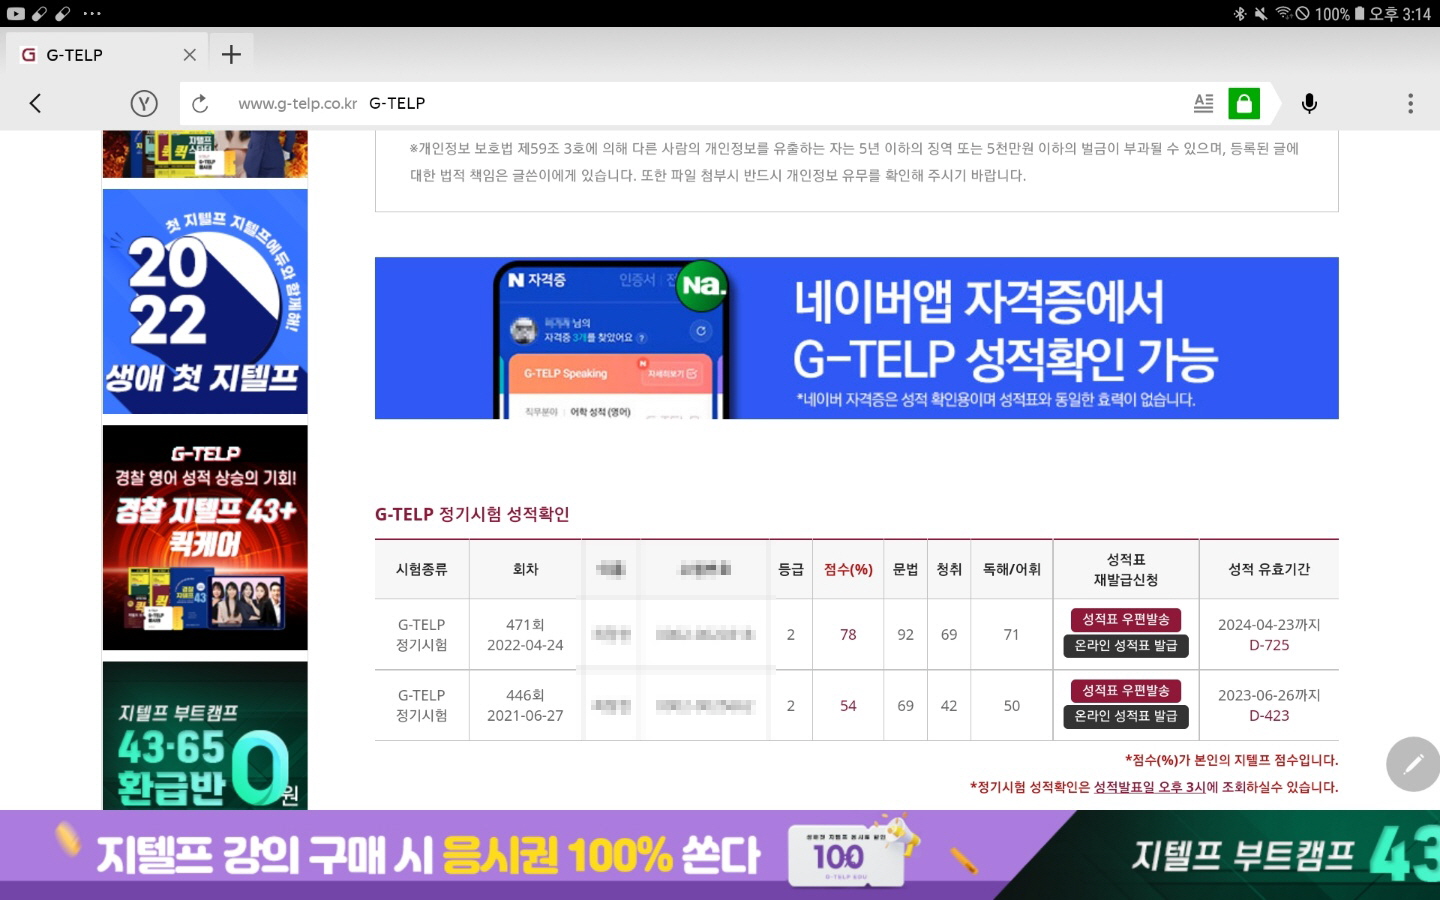
Task: Open the YouTube notification icon in the status bar
Action: (x=15, y=13)
